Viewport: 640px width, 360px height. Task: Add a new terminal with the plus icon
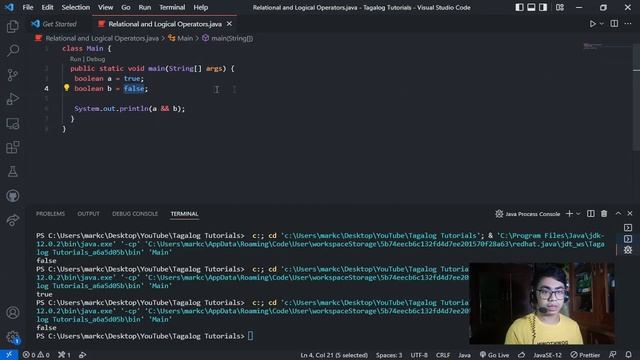[569, 213]
